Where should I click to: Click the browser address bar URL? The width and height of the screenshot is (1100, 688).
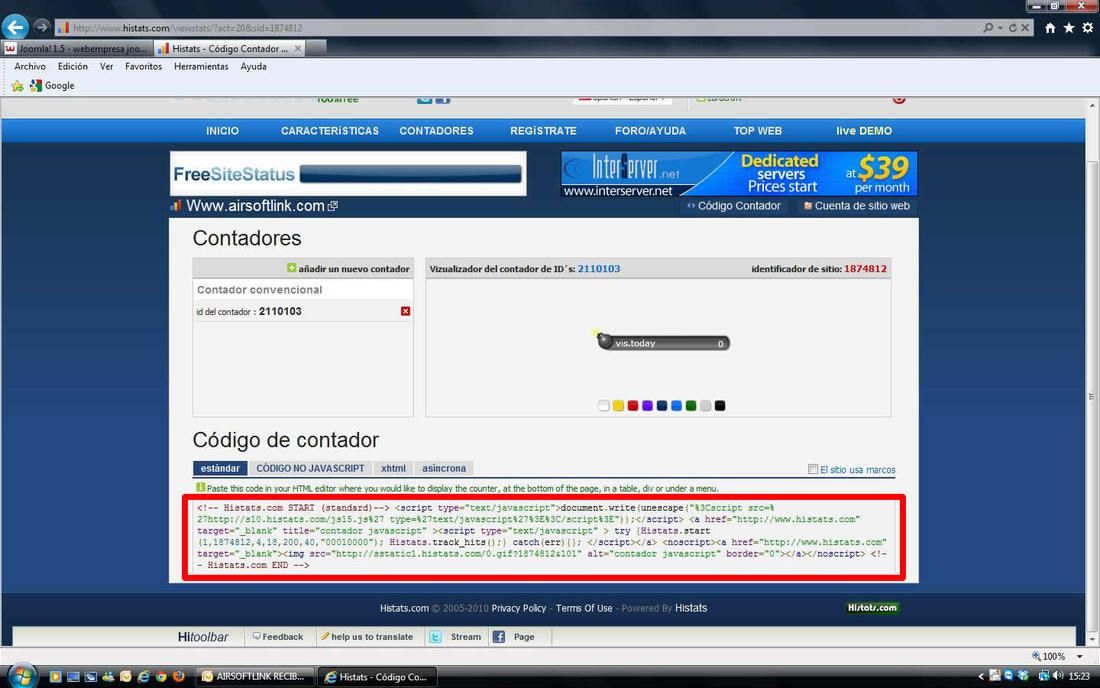pyautogui.click(x=188, y=28)
